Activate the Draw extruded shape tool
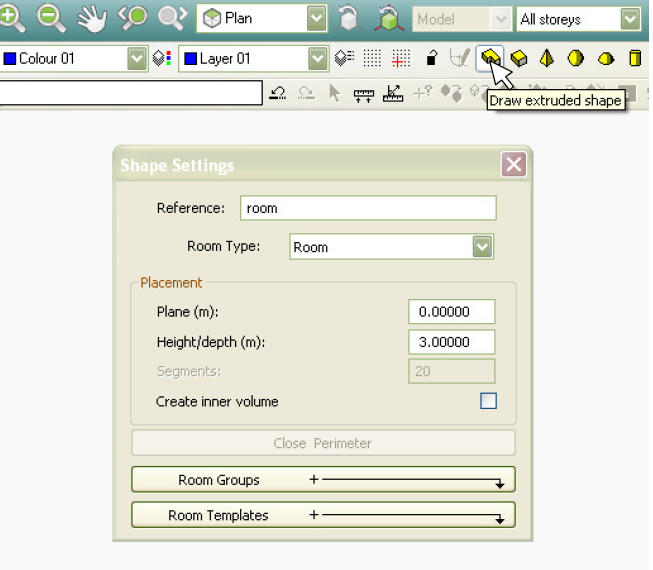653x570 pixels. [x=489, y=58]
